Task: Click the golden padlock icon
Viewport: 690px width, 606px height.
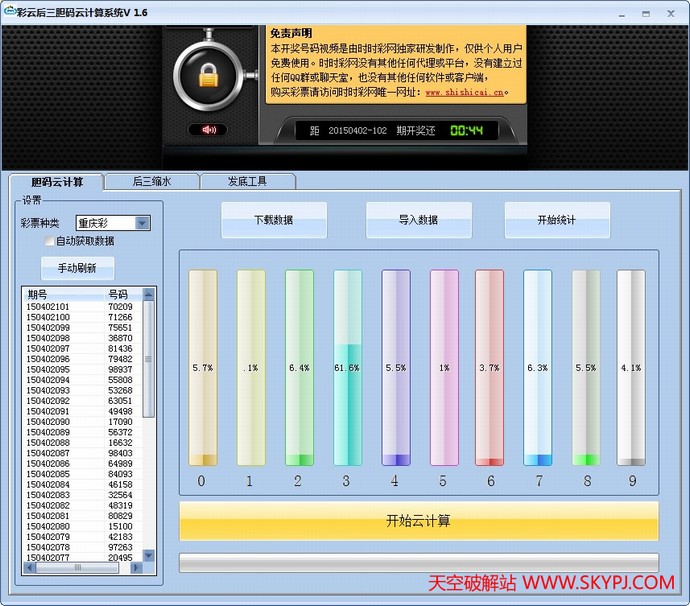Action: point(208,74)
